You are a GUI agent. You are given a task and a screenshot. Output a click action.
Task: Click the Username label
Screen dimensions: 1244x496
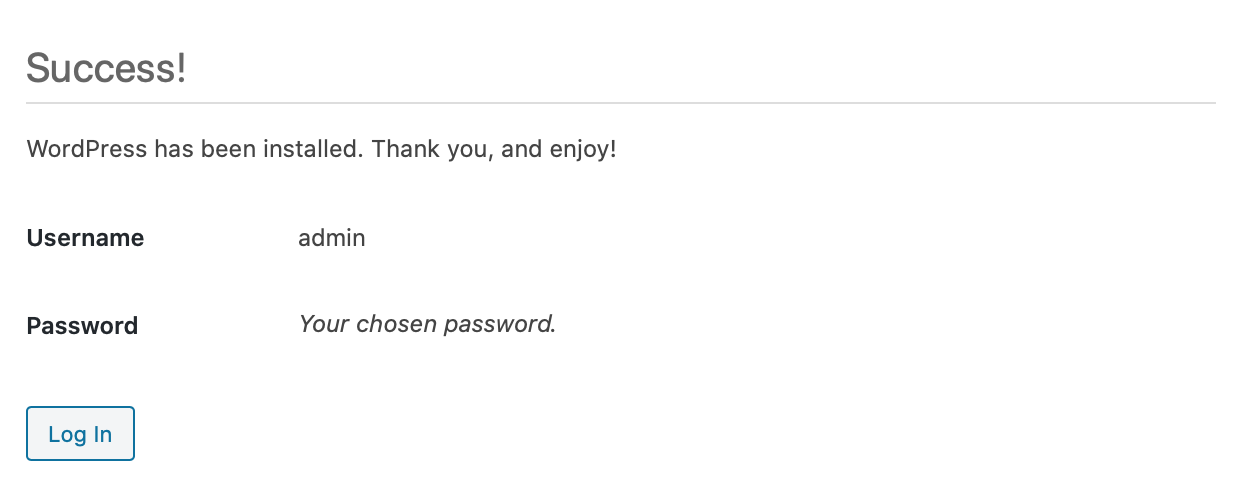pyautogui.click(x=85, y=238)
